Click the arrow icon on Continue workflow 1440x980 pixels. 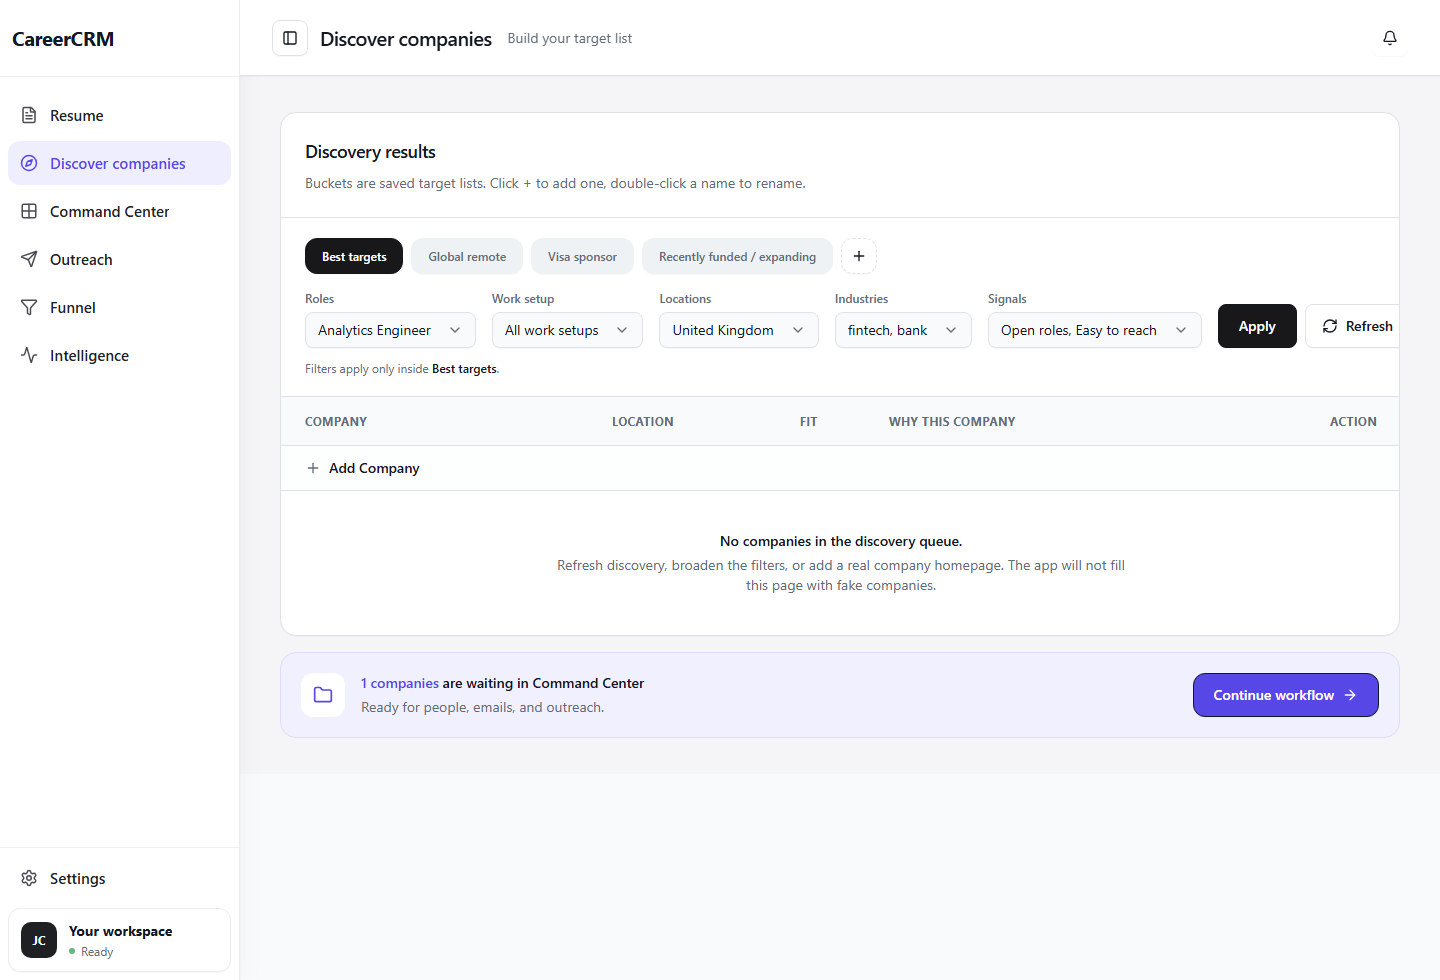tap(1350, 695)
